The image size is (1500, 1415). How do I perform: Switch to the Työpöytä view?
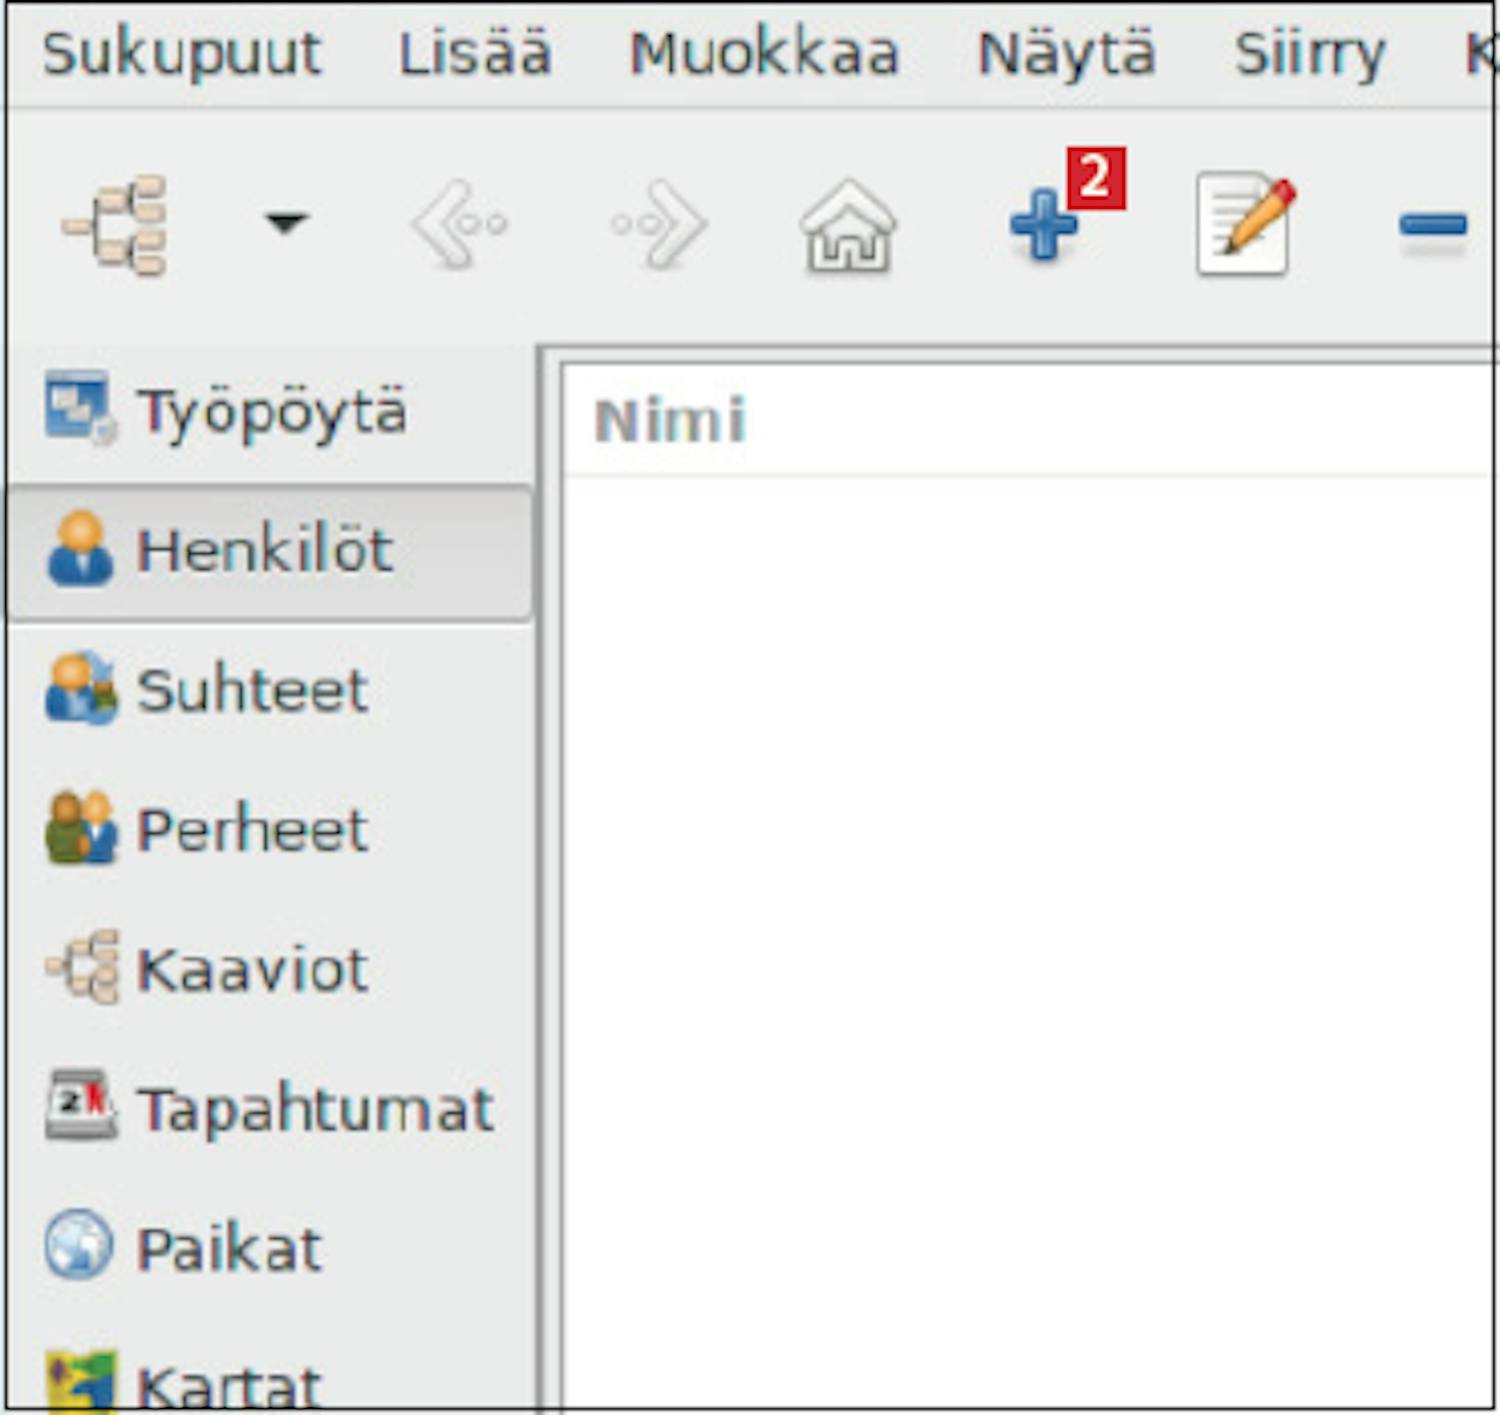tap(270, 411)
